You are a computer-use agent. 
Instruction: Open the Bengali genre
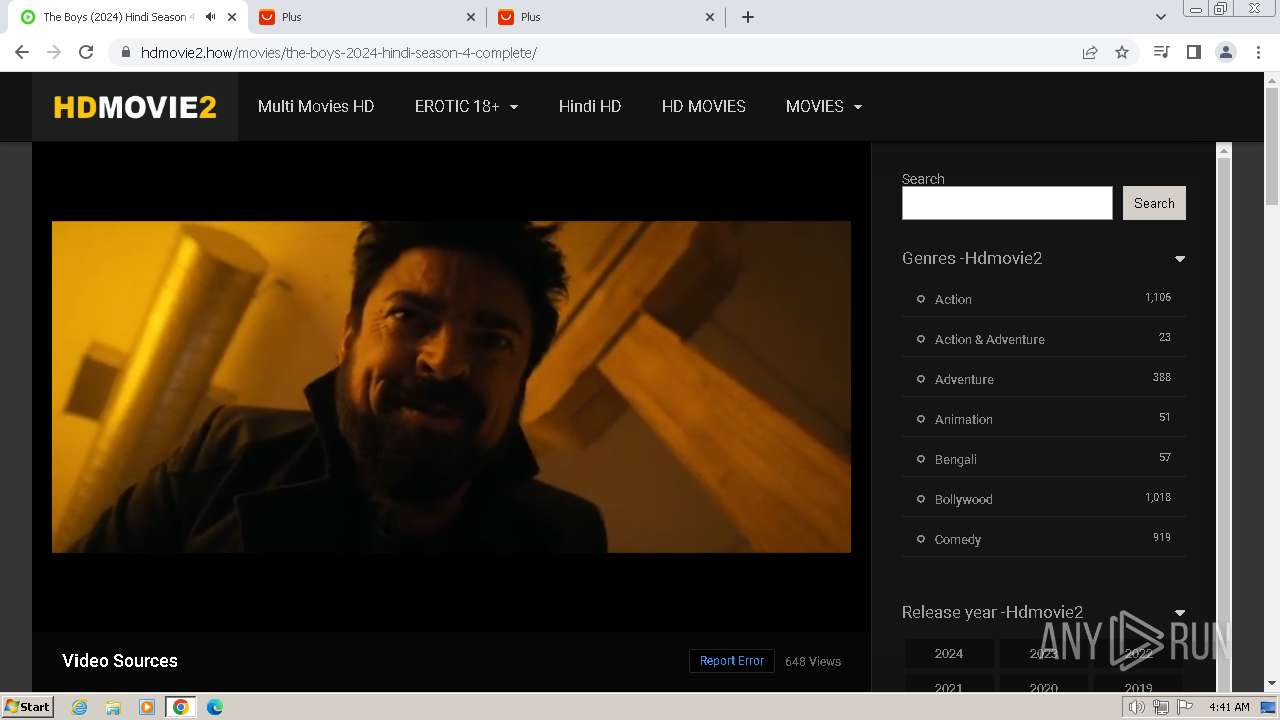(x=956, y=459)
